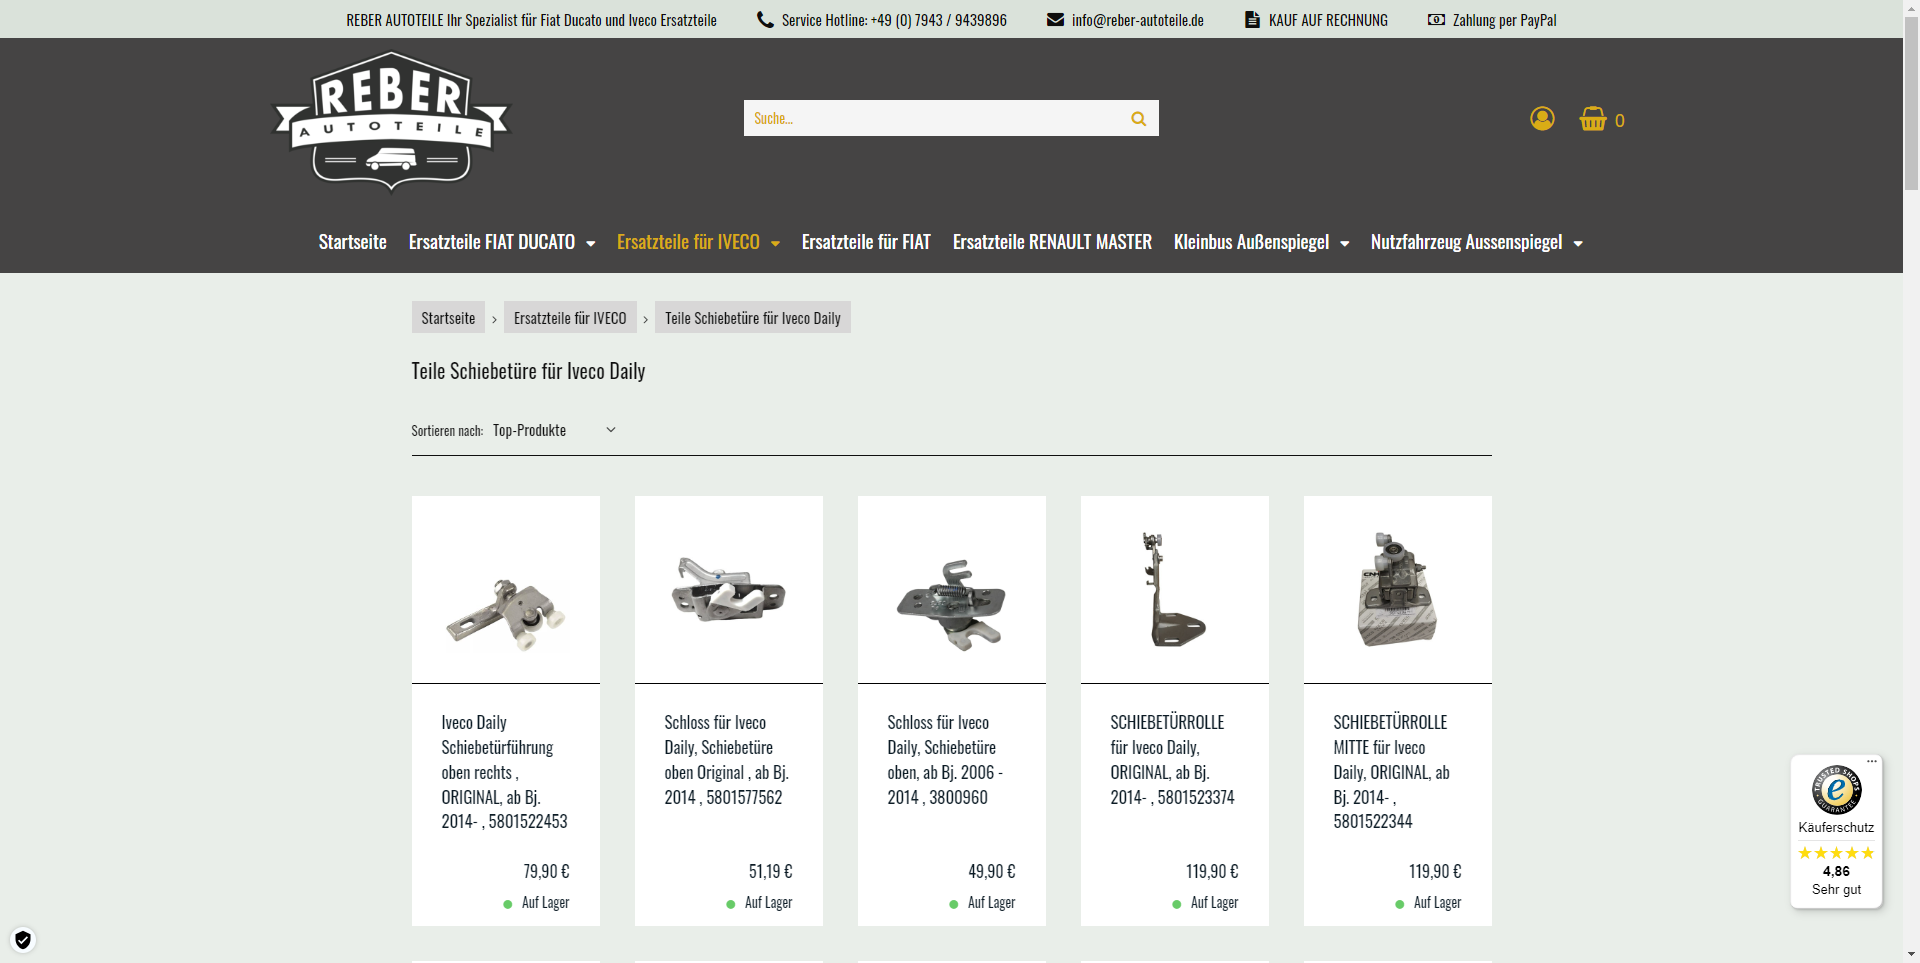Click the info@reber-autoteile.de email link
The image size is (1920, 963).
(1138, 20)
